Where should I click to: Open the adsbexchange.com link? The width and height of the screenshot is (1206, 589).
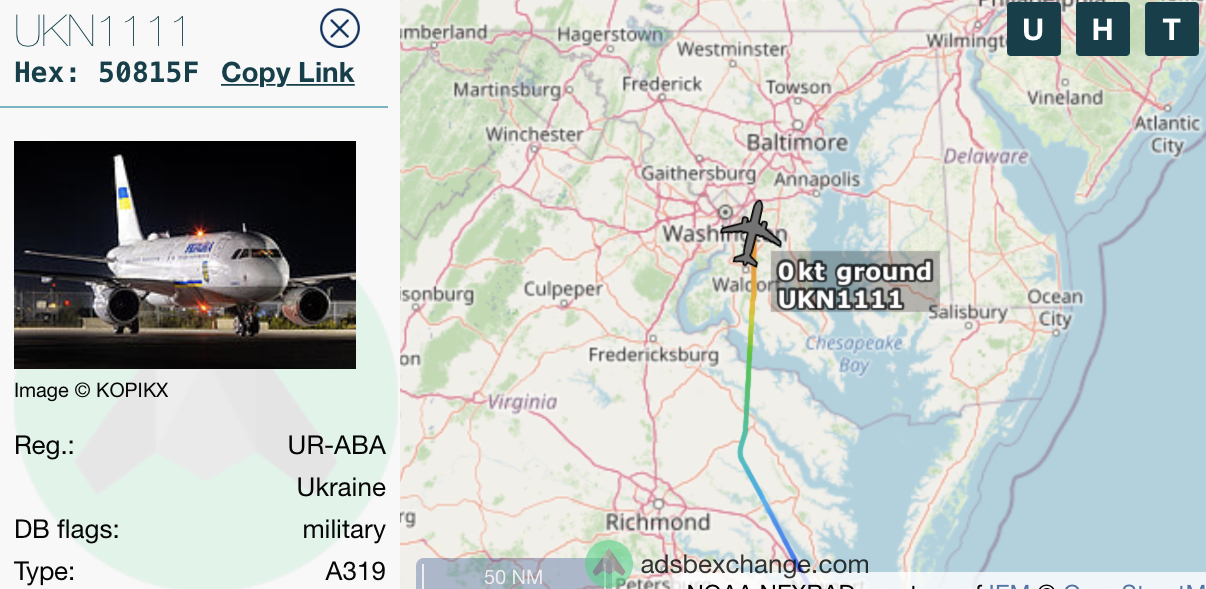tap(755, 565)
